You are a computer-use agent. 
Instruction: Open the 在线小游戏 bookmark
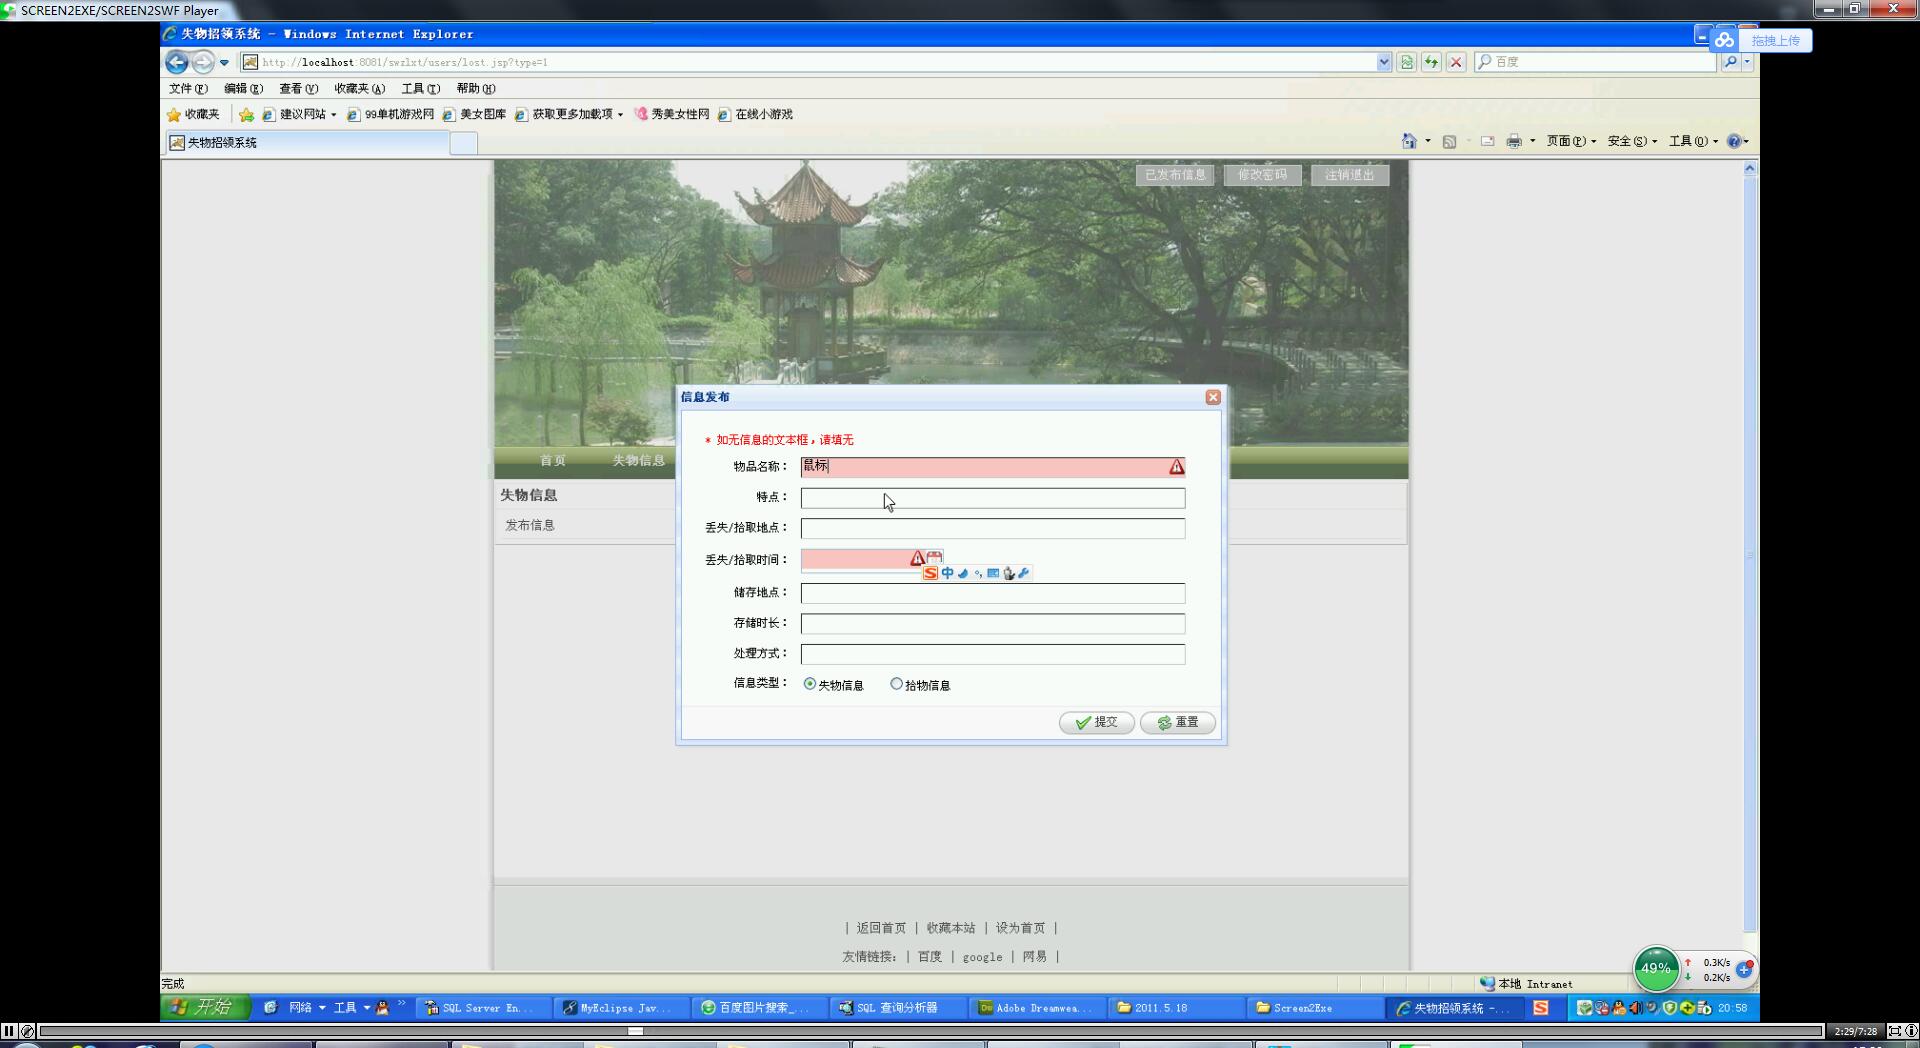pos(755,114)
